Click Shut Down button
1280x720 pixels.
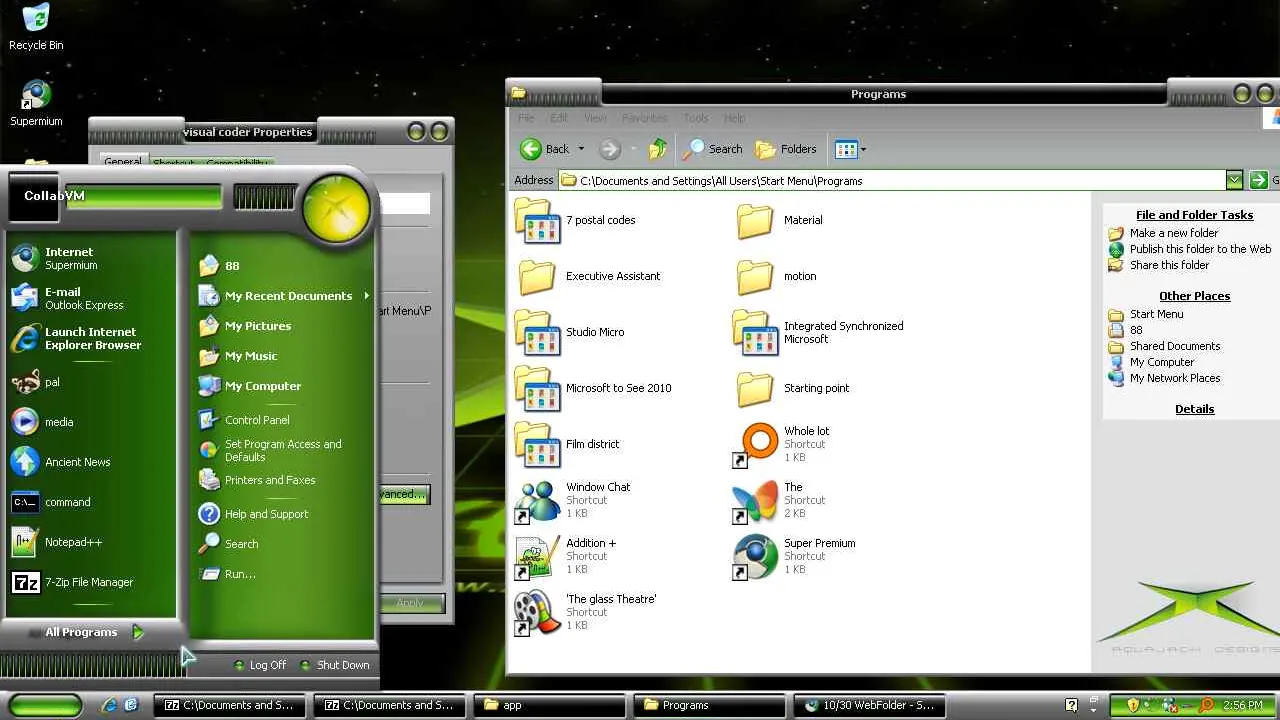tap(334, 665)
